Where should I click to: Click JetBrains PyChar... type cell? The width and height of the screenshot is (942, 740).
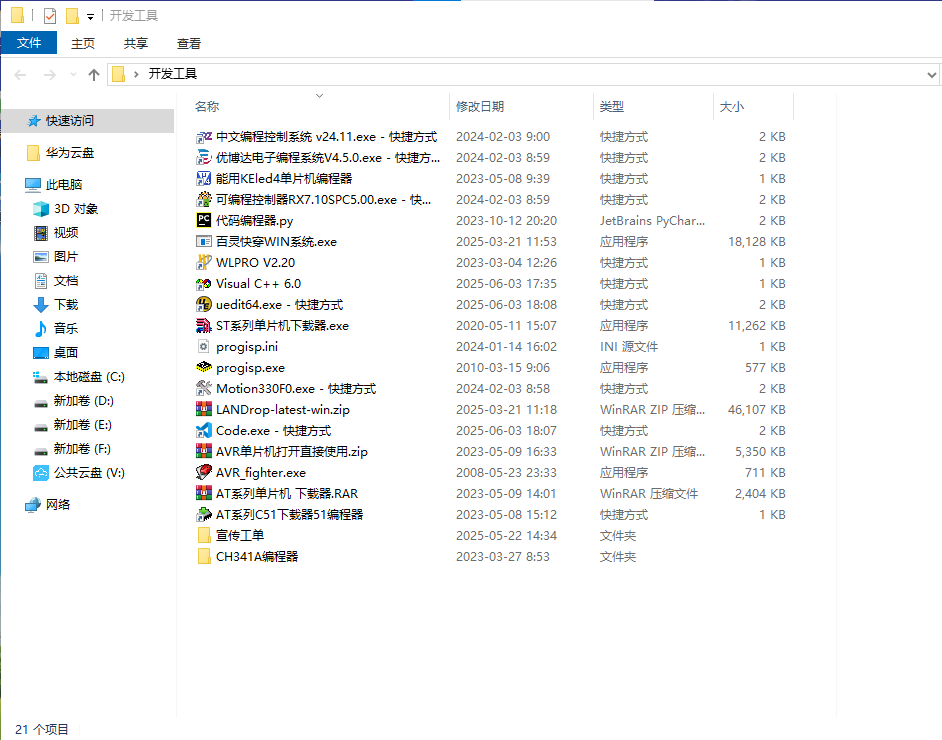[652, 220]
